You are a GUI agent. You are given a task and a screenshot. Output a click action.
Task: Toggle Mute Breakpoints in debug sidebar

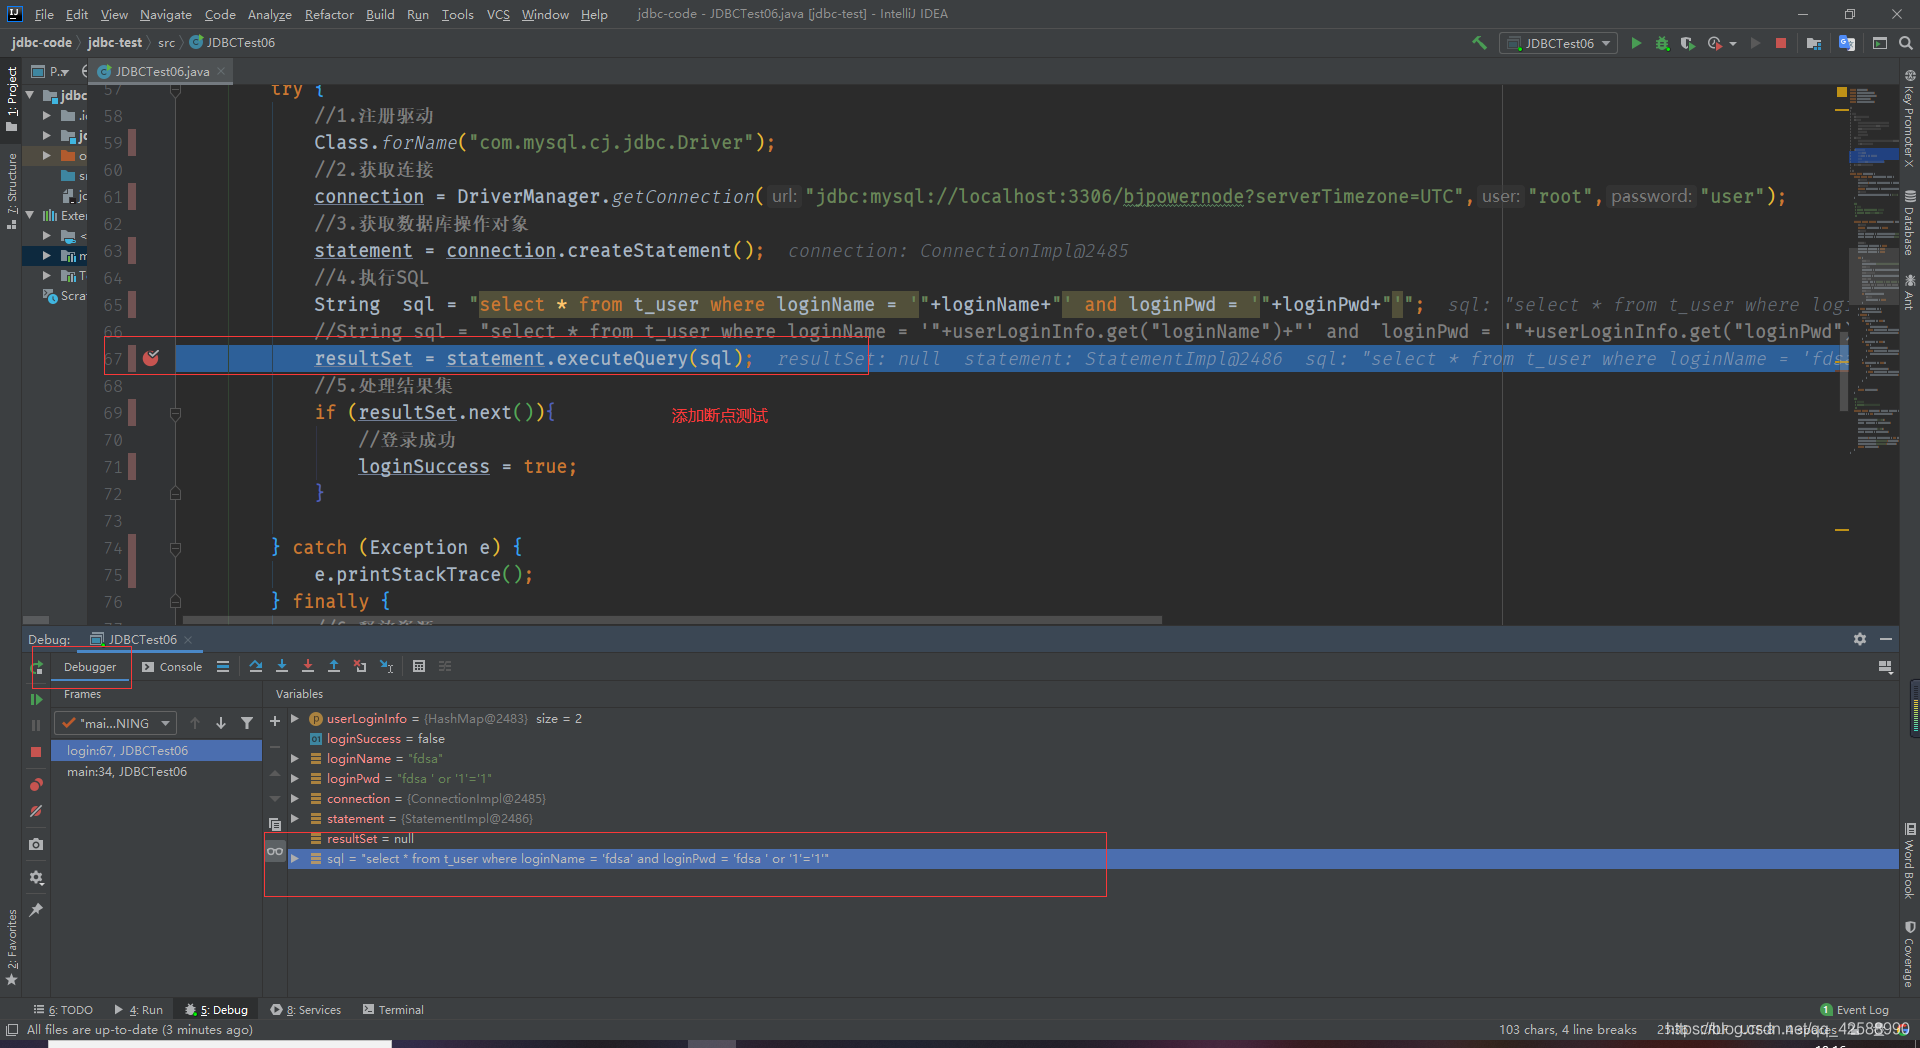point(36,811)
